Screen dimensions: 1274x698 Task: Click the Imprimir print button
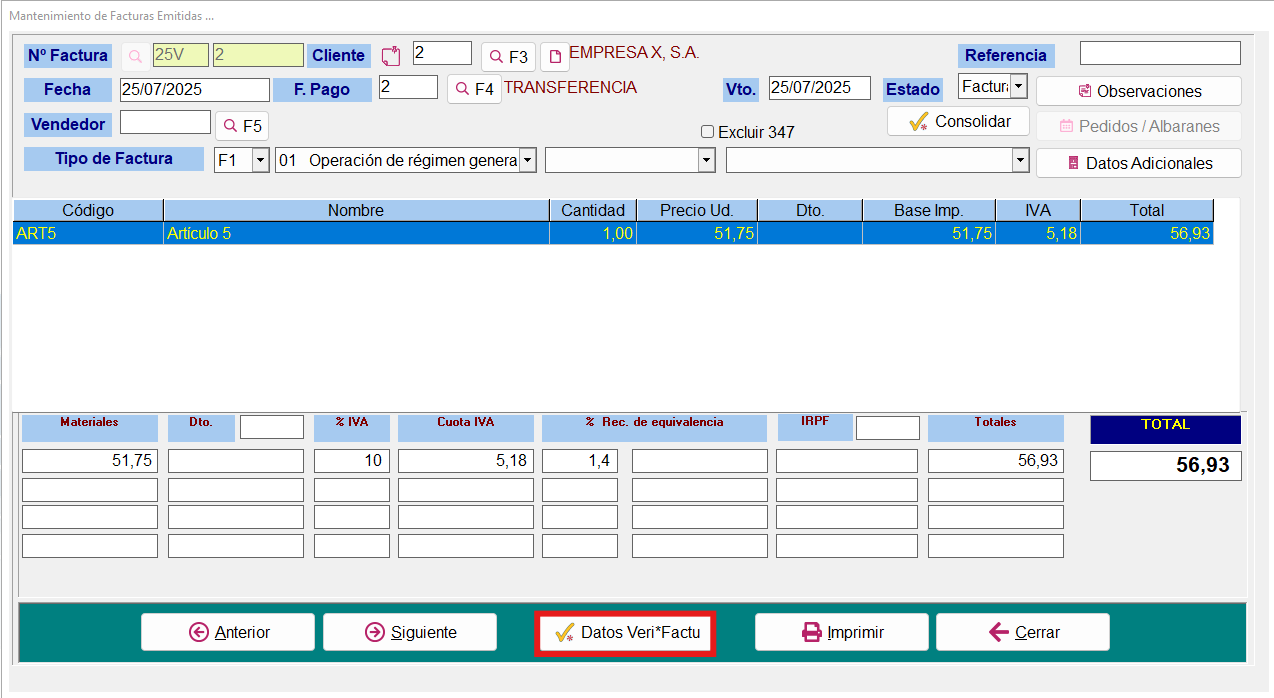(842, 632)
